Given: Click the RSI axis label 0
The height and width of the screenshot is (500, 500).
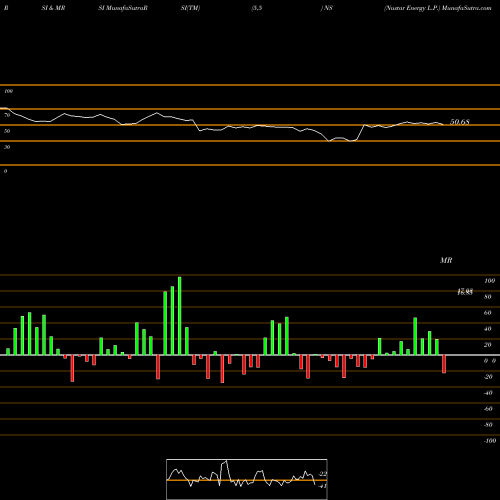Looking at the screenshot, I should point(5,171).
